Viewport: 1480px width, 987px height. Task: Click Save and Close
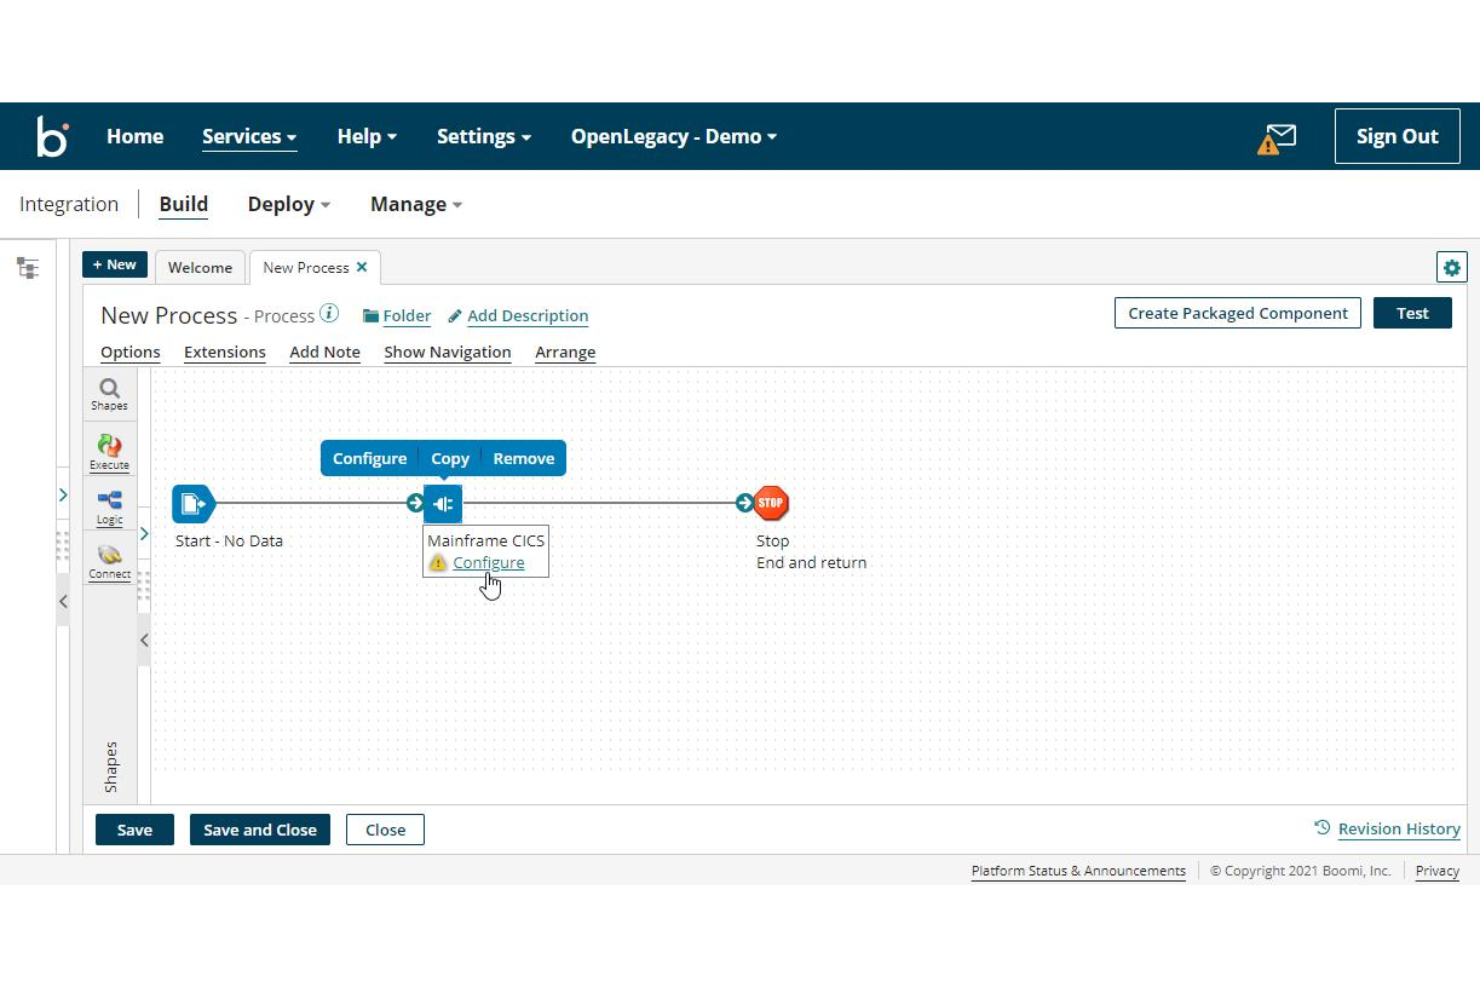(260, 830)
